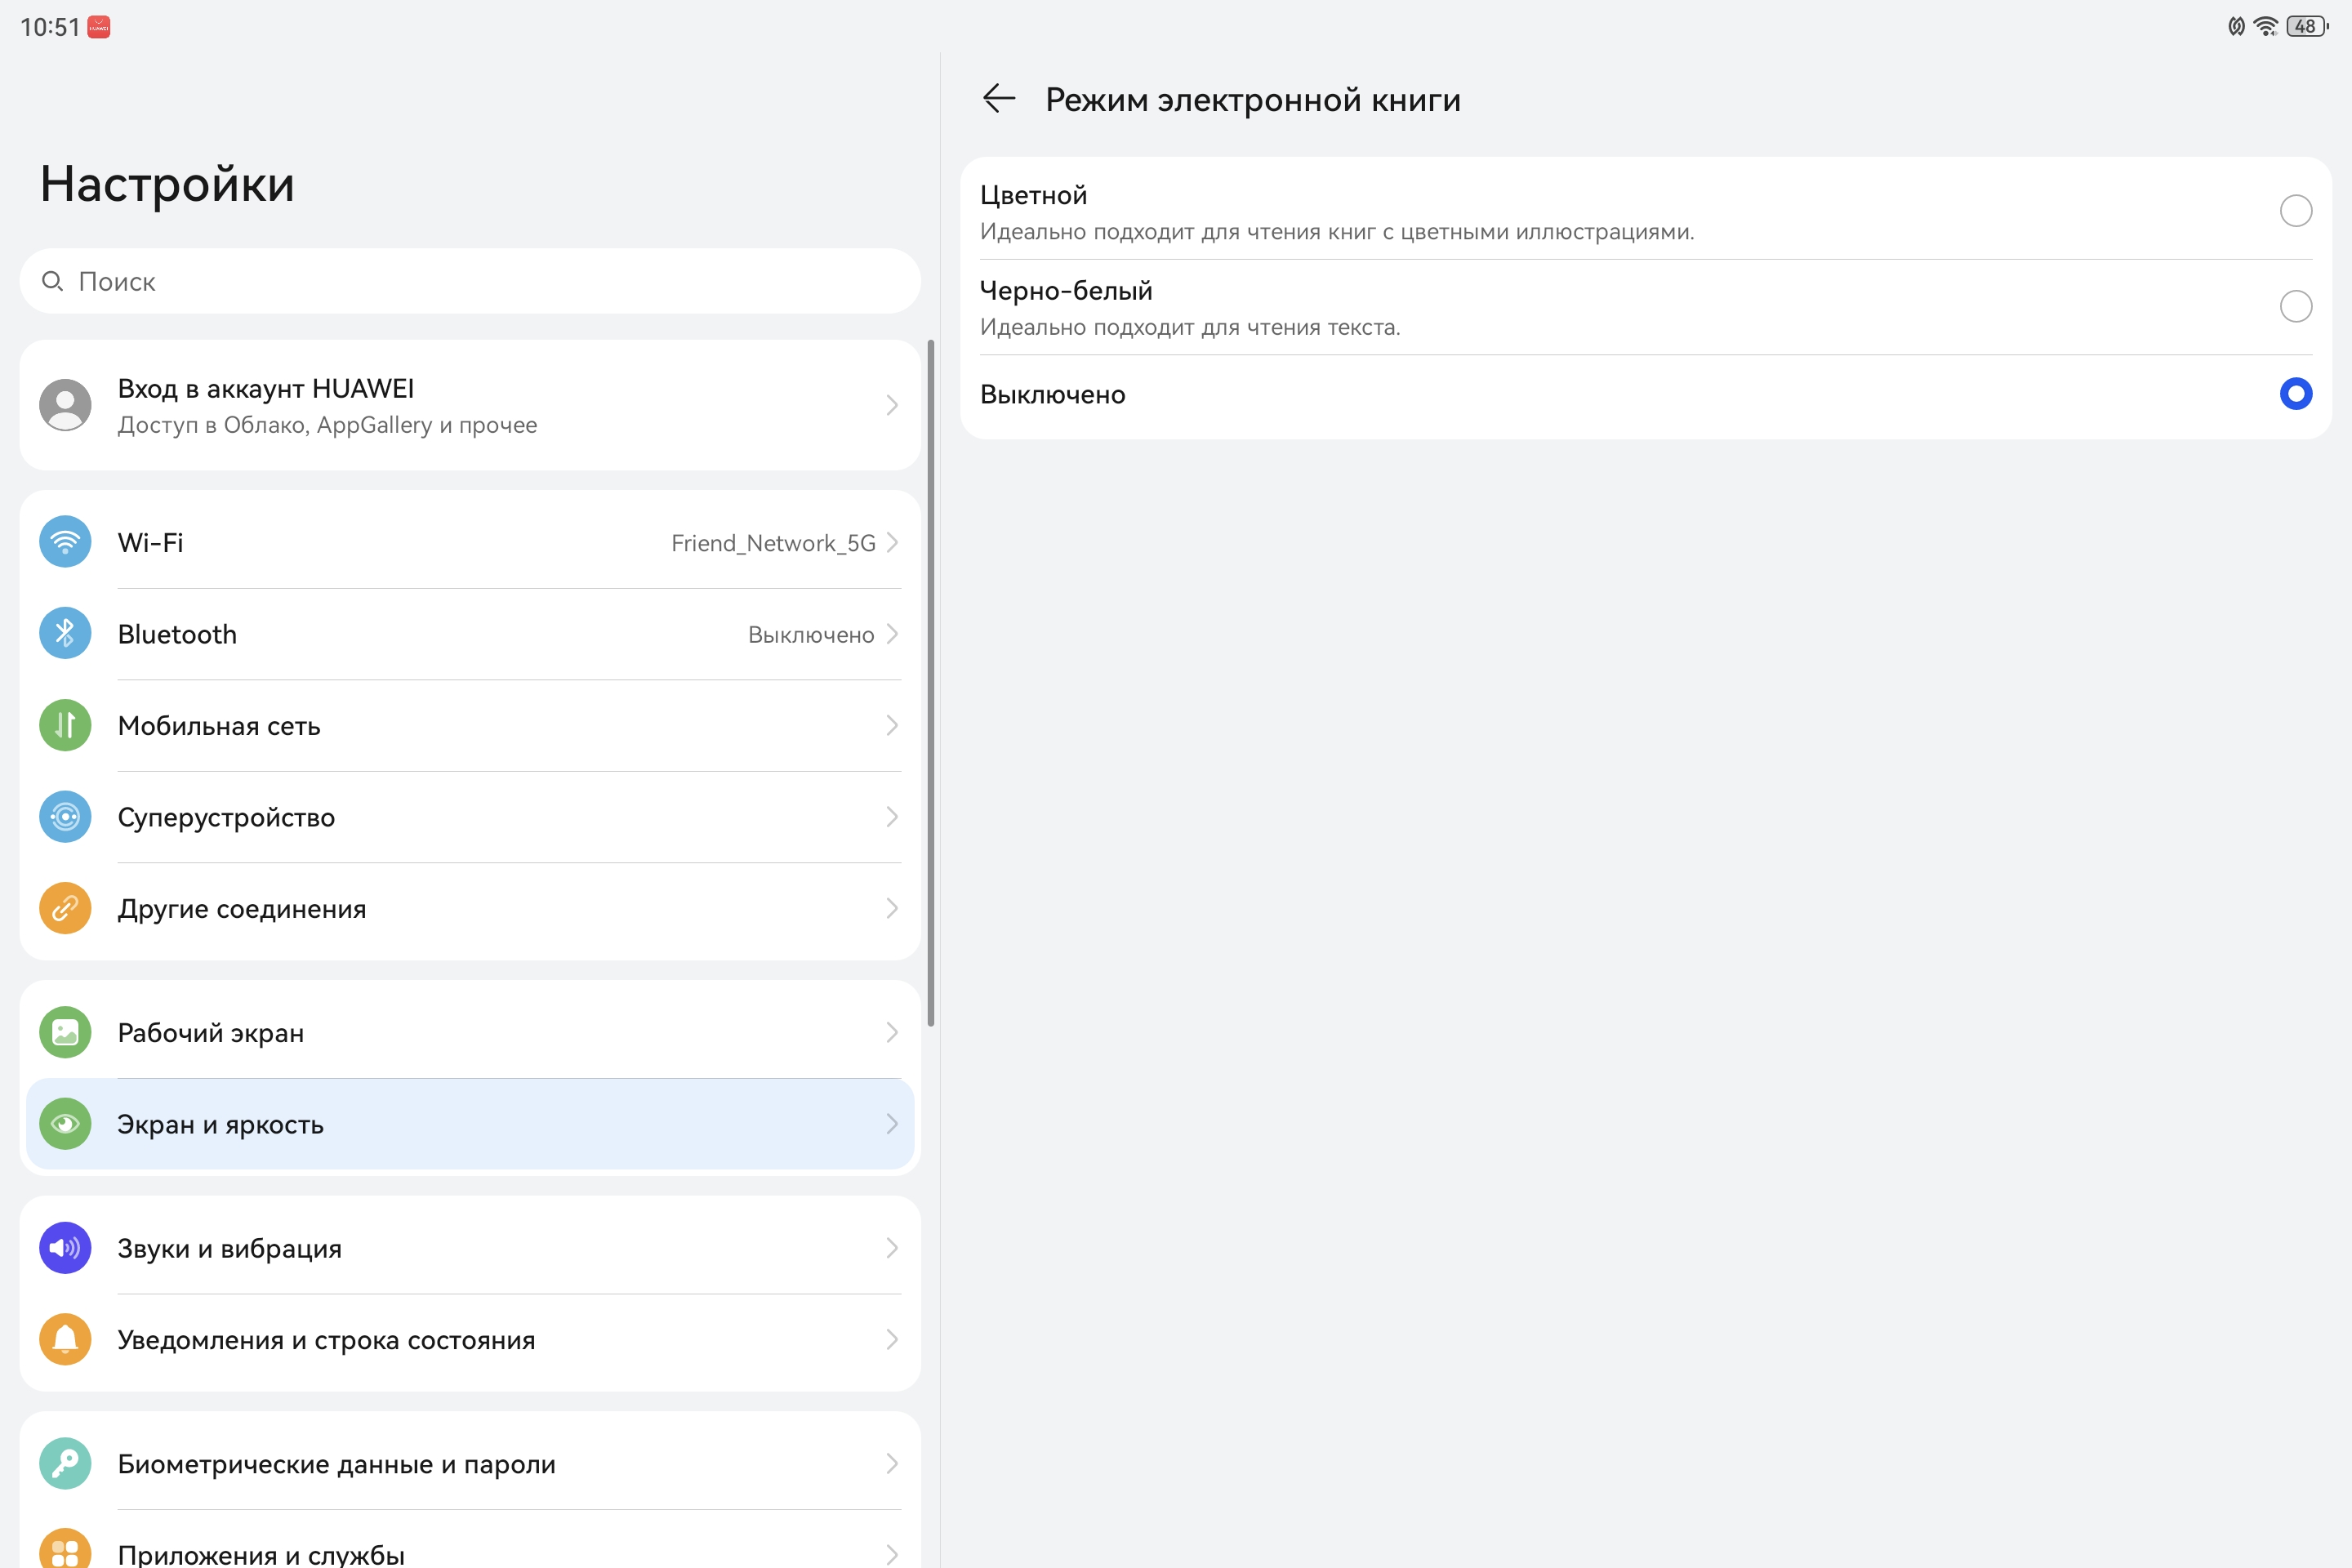Click the Уведомления bell icon
The width and height of the screenshot is (2352, 1568).
[x=65, y=1339]
